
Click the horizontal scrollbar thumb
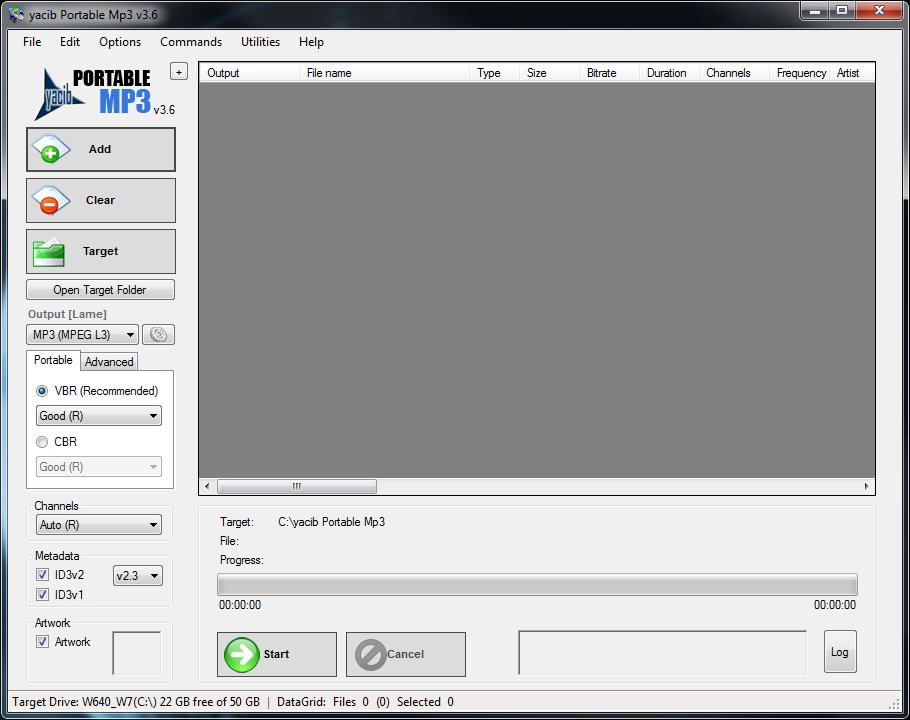(297, 487)
